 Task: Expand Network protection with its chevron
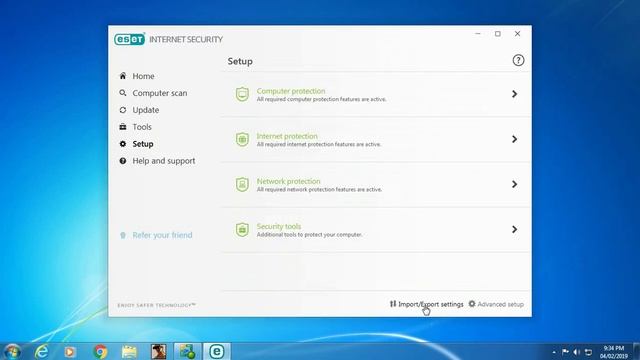514,184
